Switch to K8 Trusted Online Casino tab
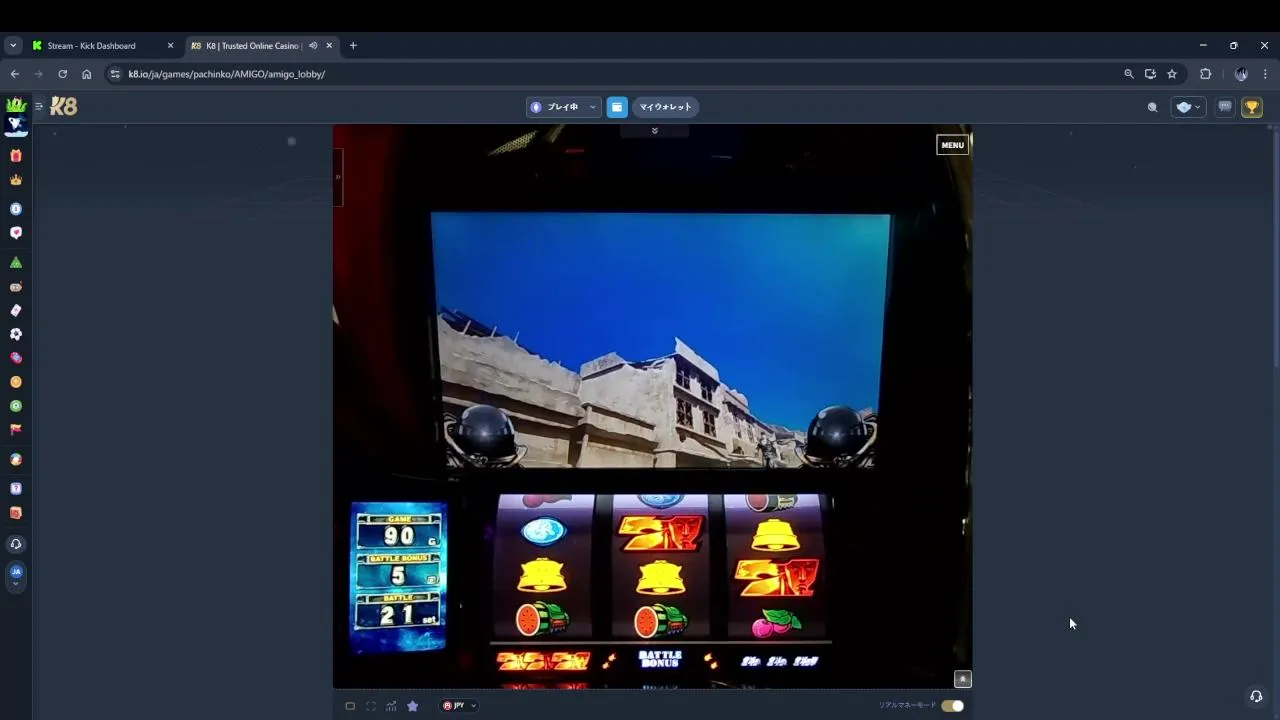 (x=262, y=46)
